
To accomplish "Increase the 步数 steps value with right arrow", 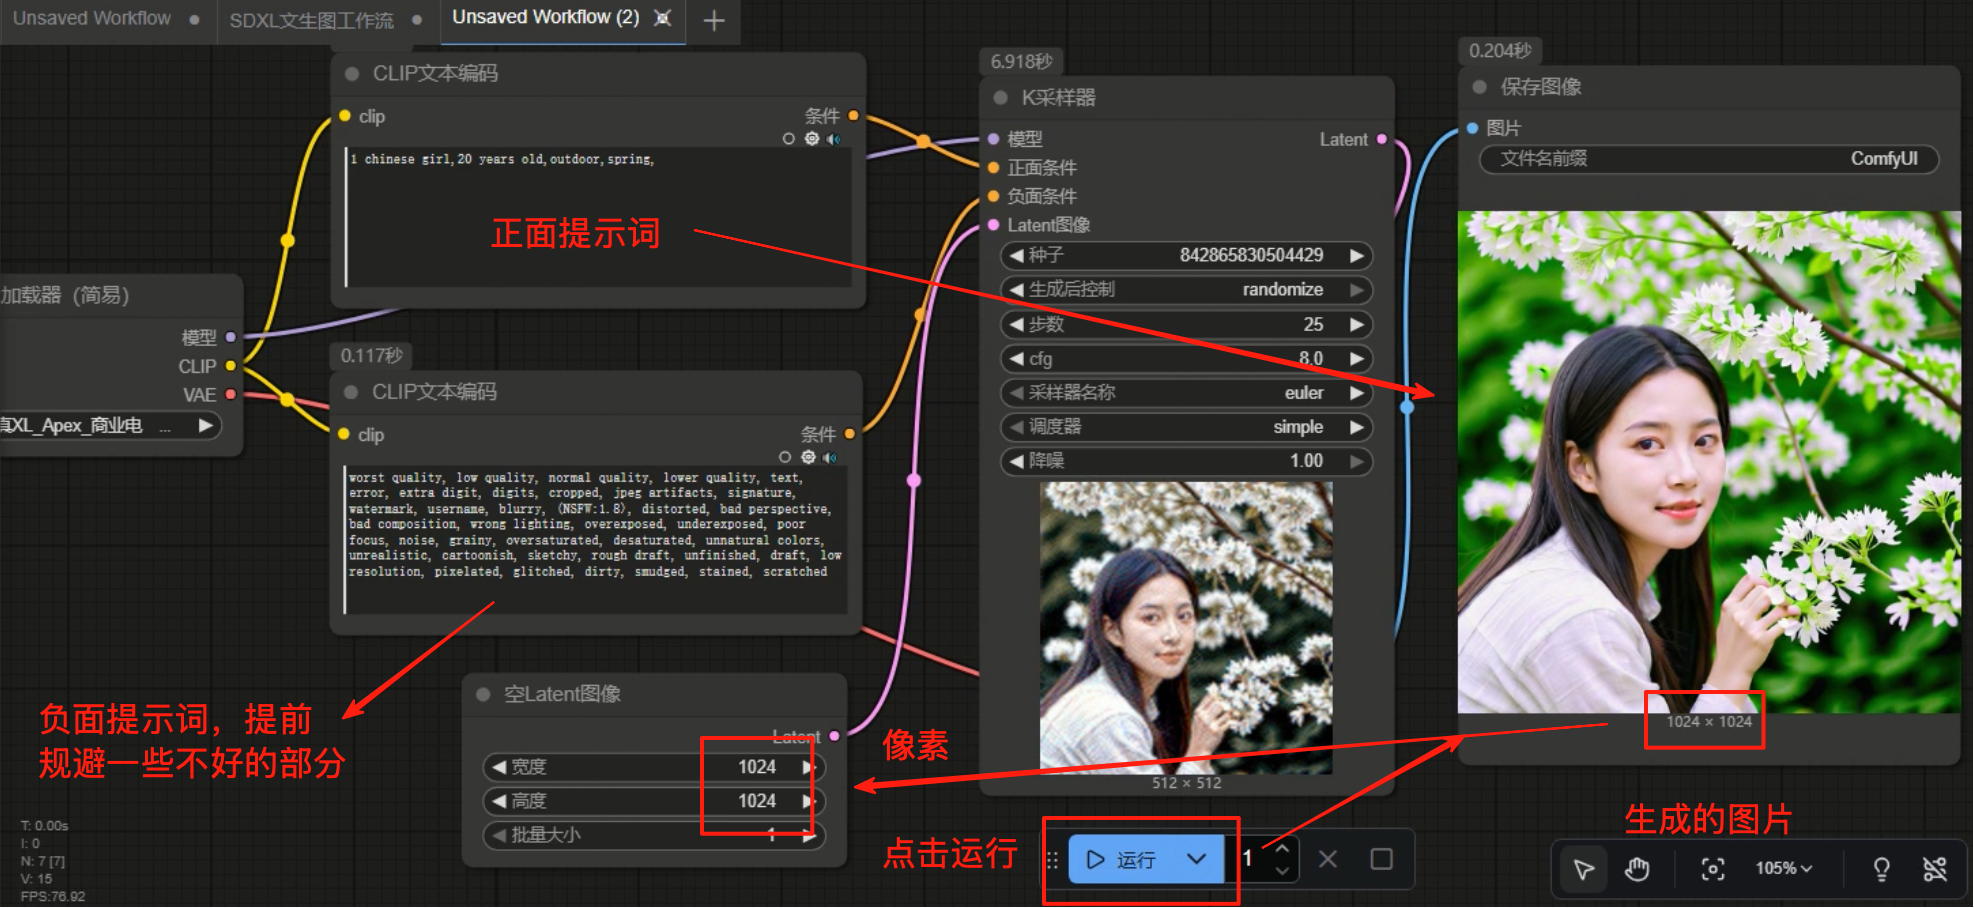I will coord(1357,324).
